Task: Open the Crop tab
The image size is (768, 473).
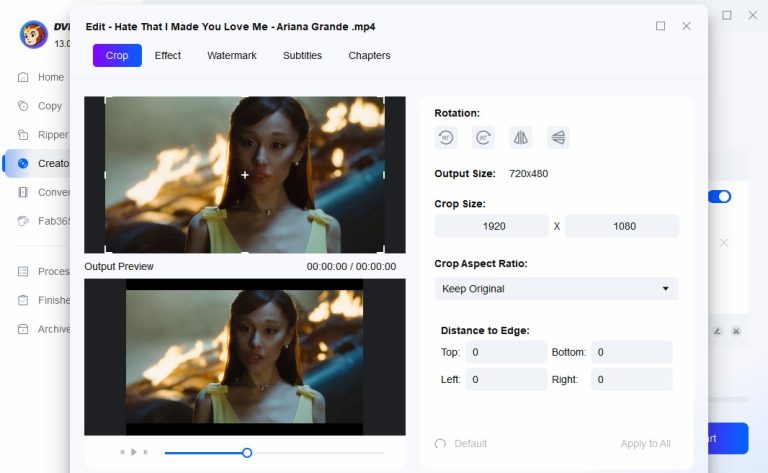Action: point(117,55)
